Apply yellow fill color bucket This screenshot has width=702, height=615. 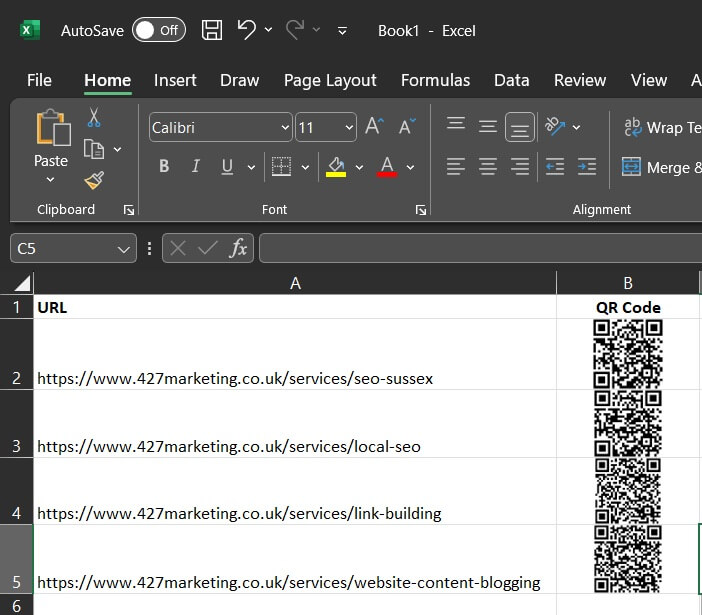pos(336,167)
